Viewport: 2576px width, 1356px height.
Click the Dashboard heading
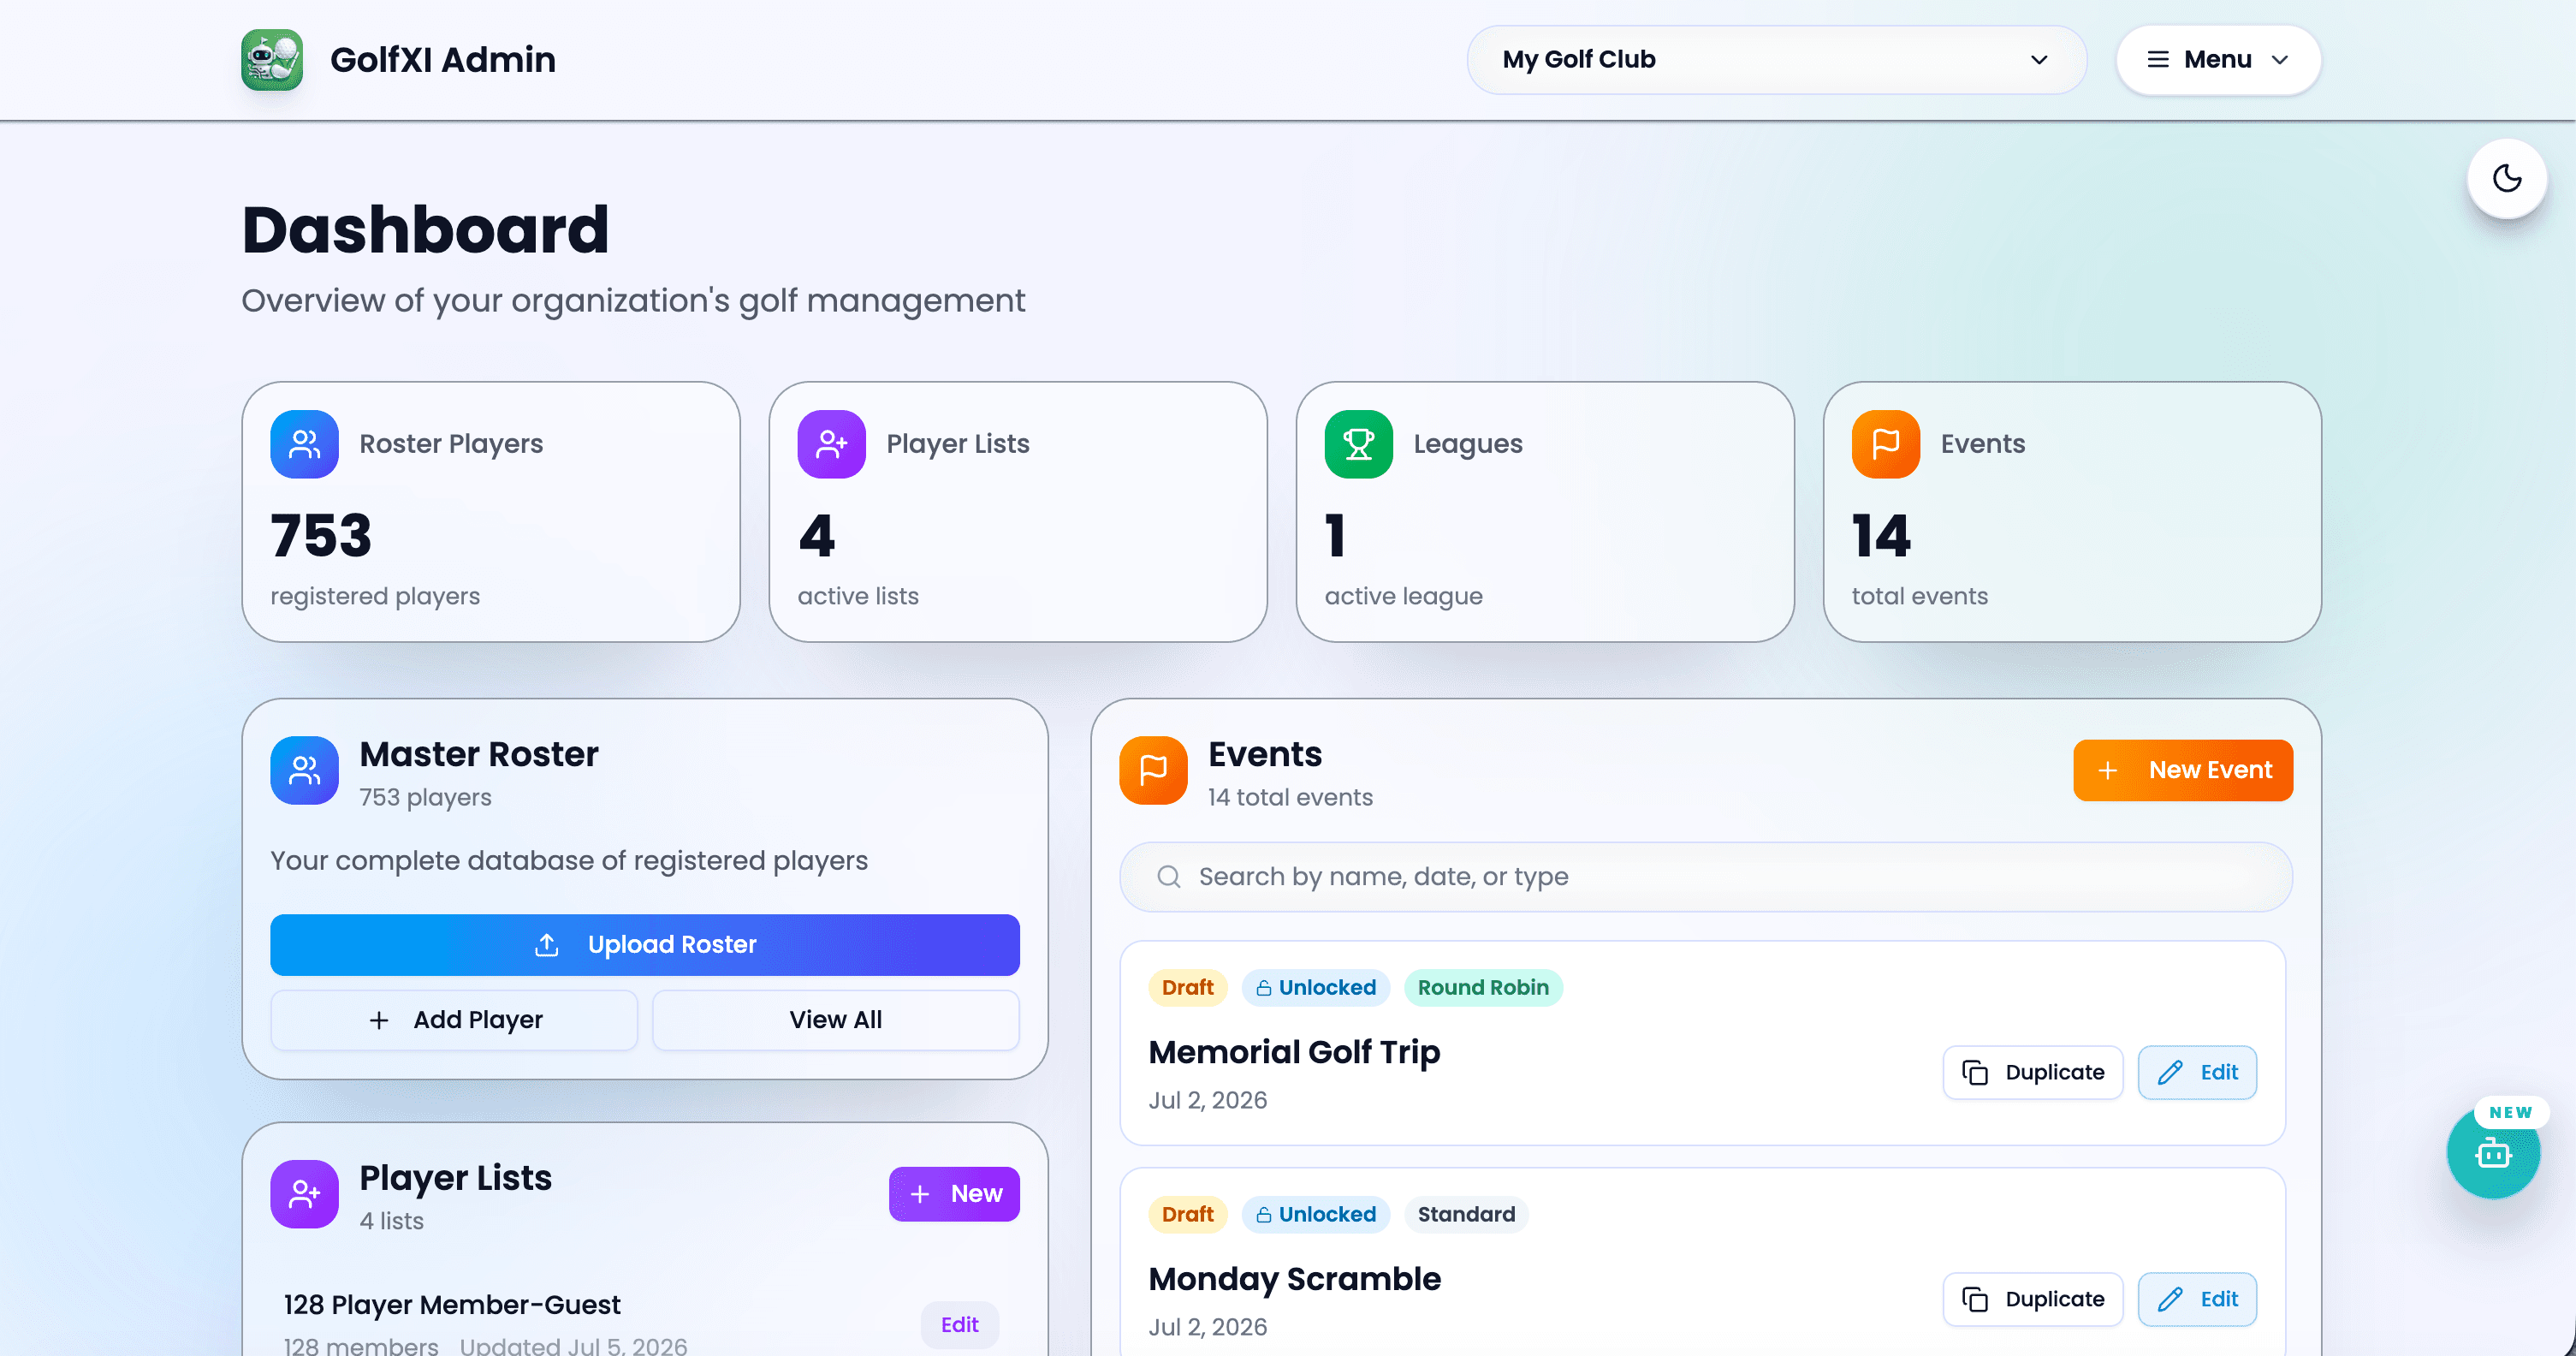pos(425,230)
